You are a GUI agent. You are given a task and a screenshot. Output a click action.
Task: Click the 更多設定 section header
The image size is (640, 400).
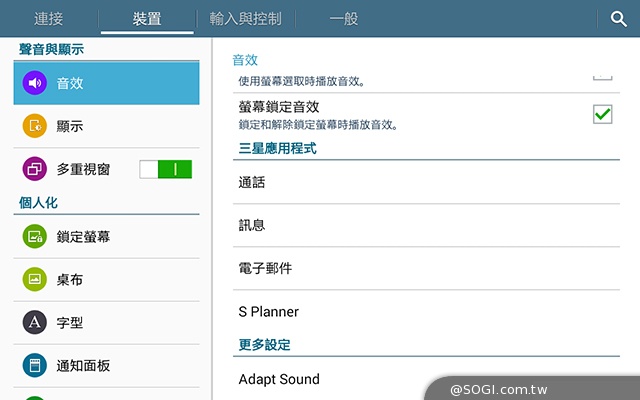click(x=264, y=344)
